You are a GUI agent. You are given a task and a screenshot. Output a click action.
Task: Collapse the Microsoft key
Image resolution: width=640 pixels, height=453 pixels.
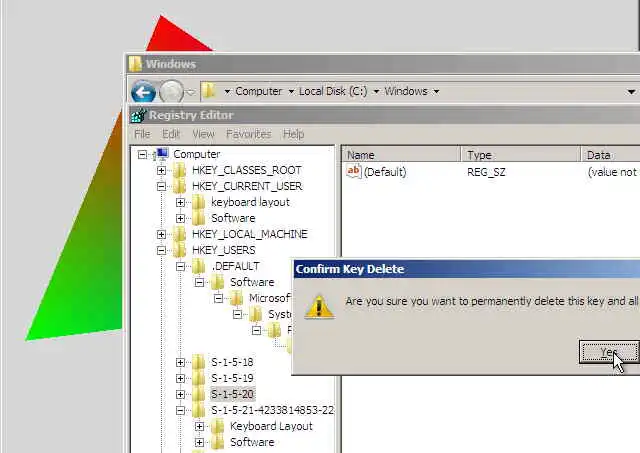pos(218,299)
